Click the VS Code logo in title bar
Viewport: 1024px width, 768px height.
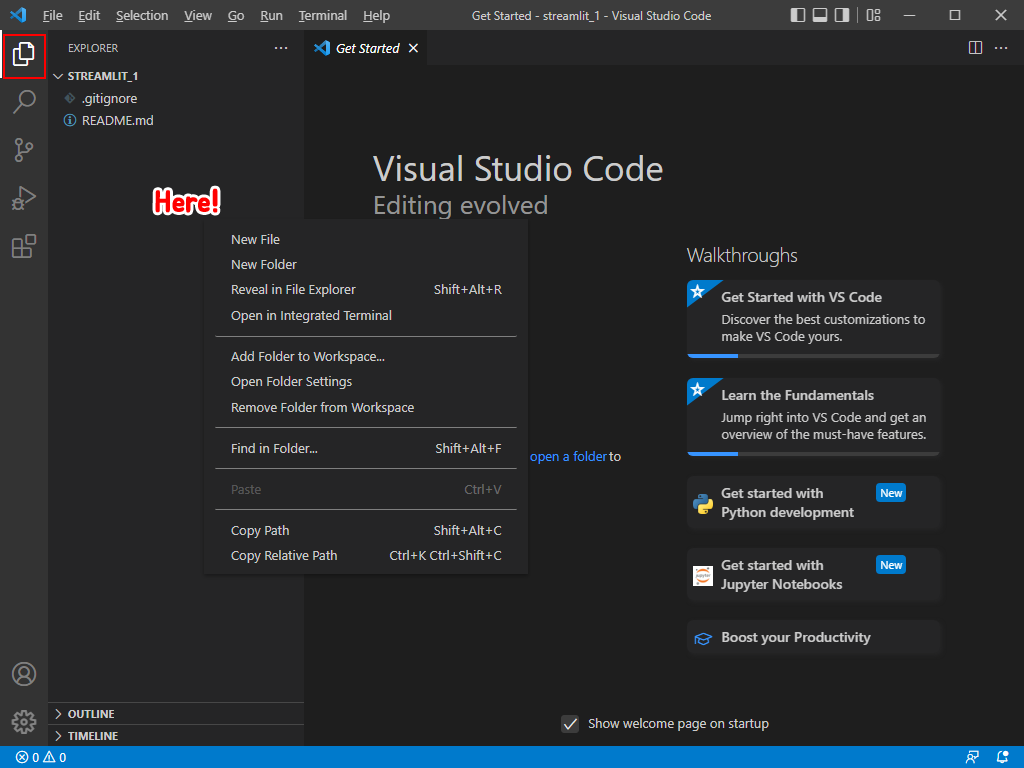coord(18,14)
